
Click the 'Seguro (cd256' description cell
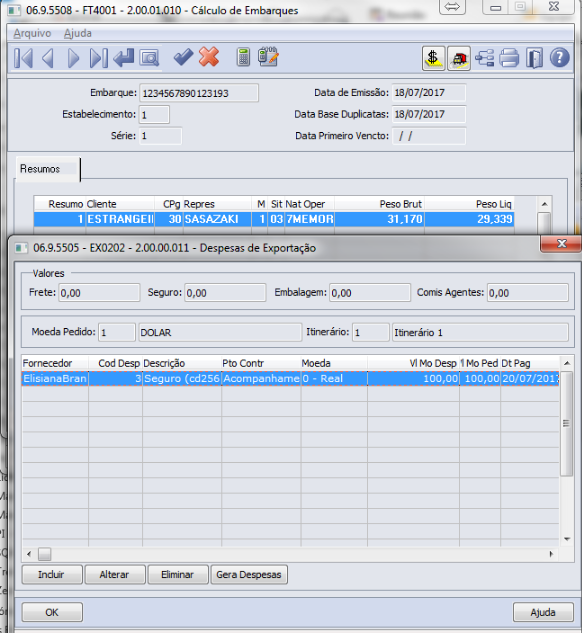click(x=182, y=379)
